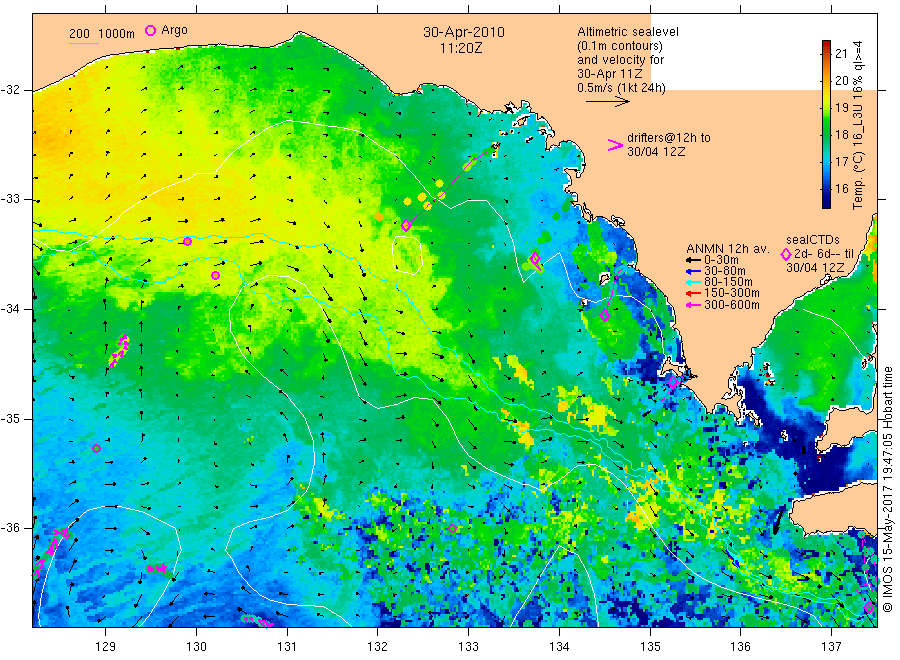This screenshot has height=660, width=900.
Task: Click the 'sealCTDs' legend heading
Action: click(813, 240)
